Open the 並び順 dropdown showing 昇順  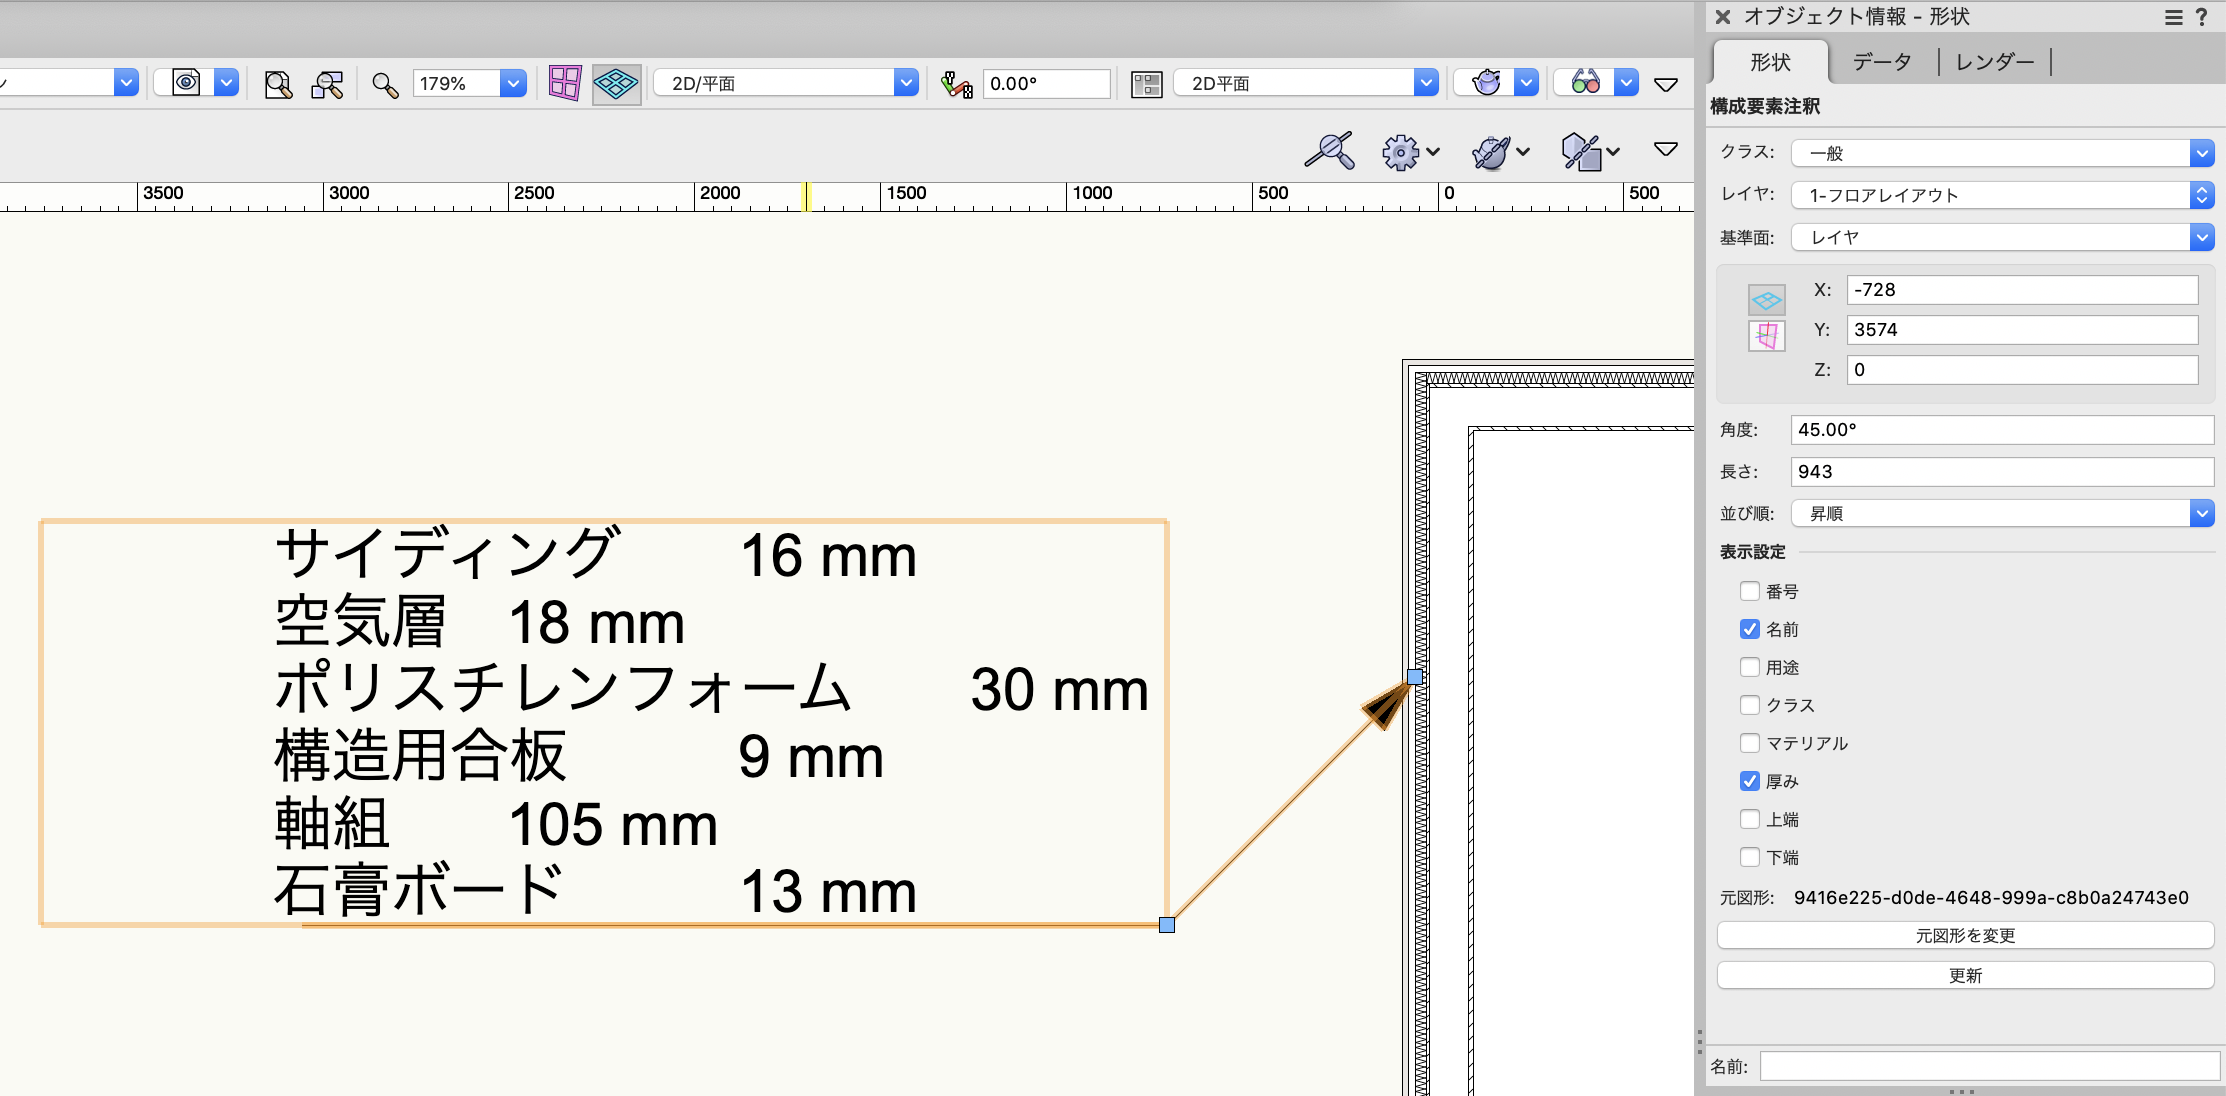(x=2002, y=513)
